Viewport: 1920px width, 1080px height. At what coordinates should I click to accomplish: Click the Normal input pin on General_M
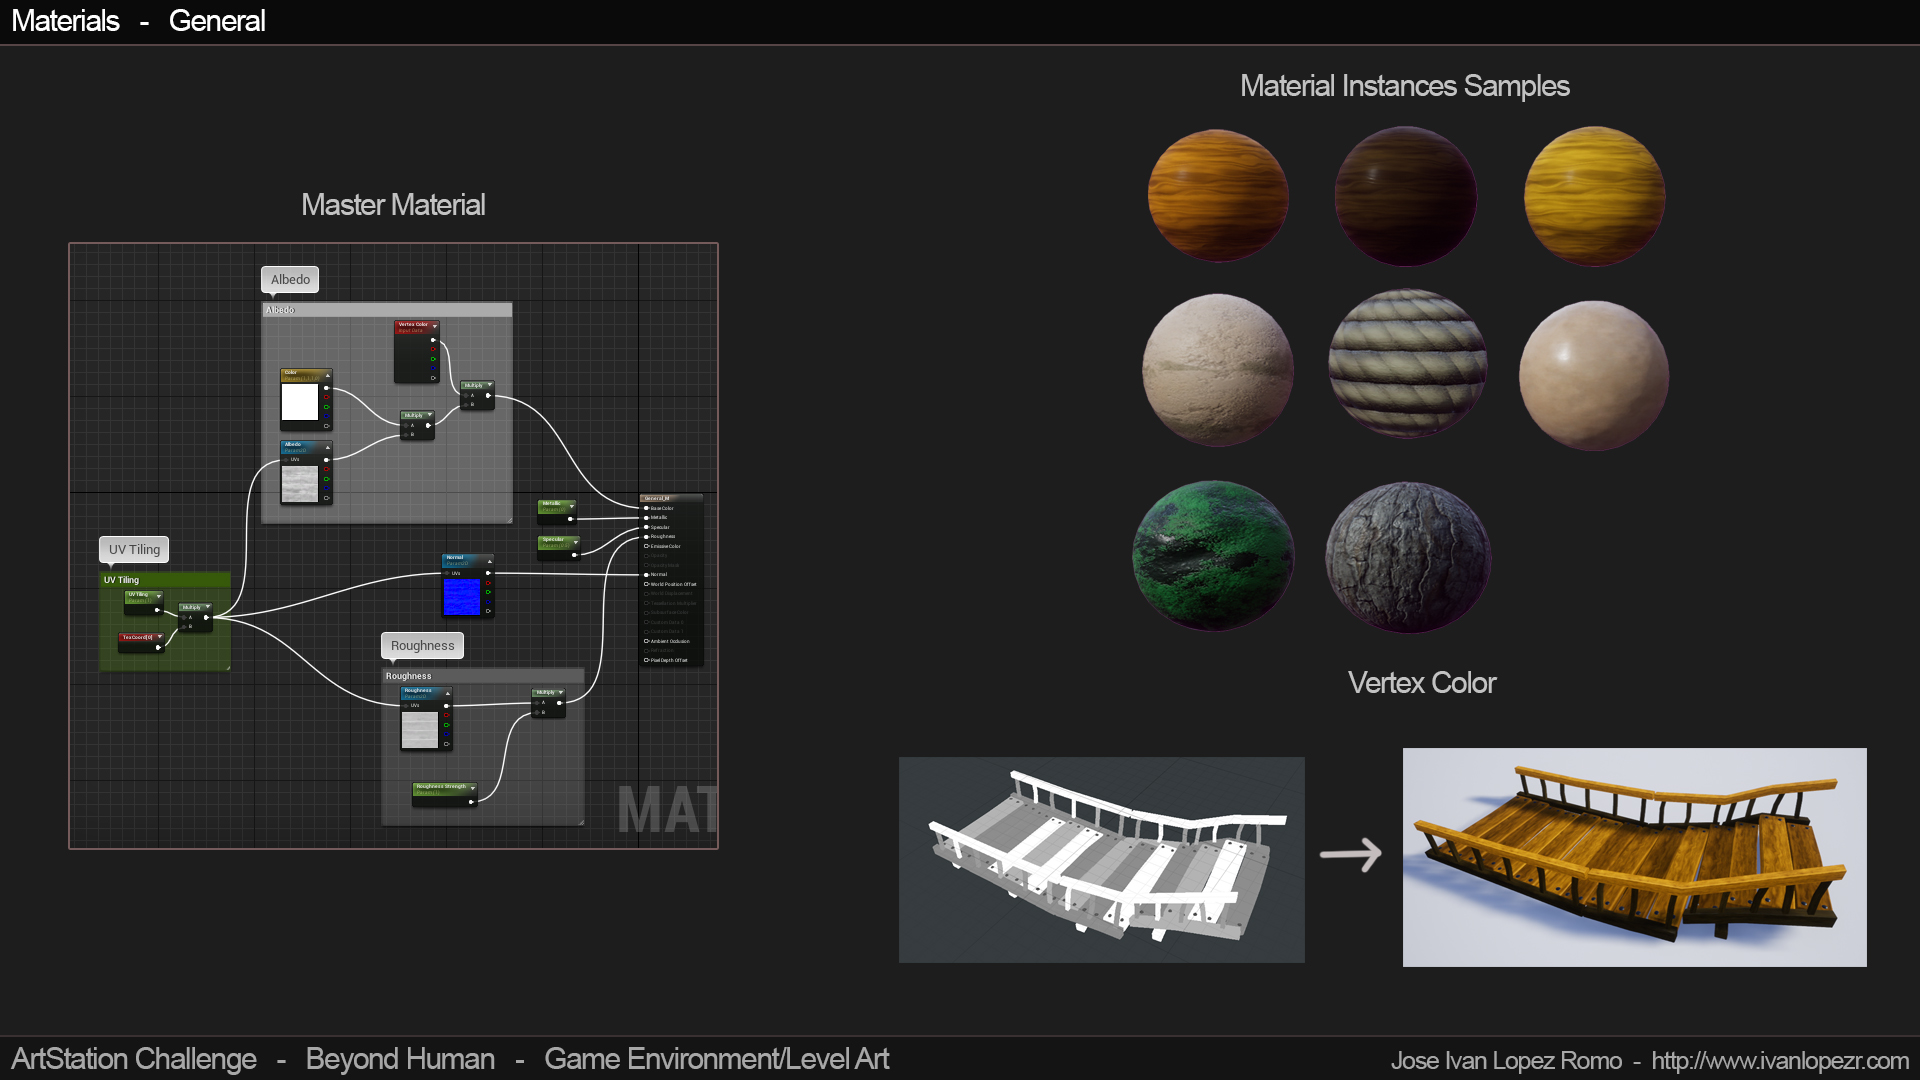pyautogui.click(x=646, y=574)
